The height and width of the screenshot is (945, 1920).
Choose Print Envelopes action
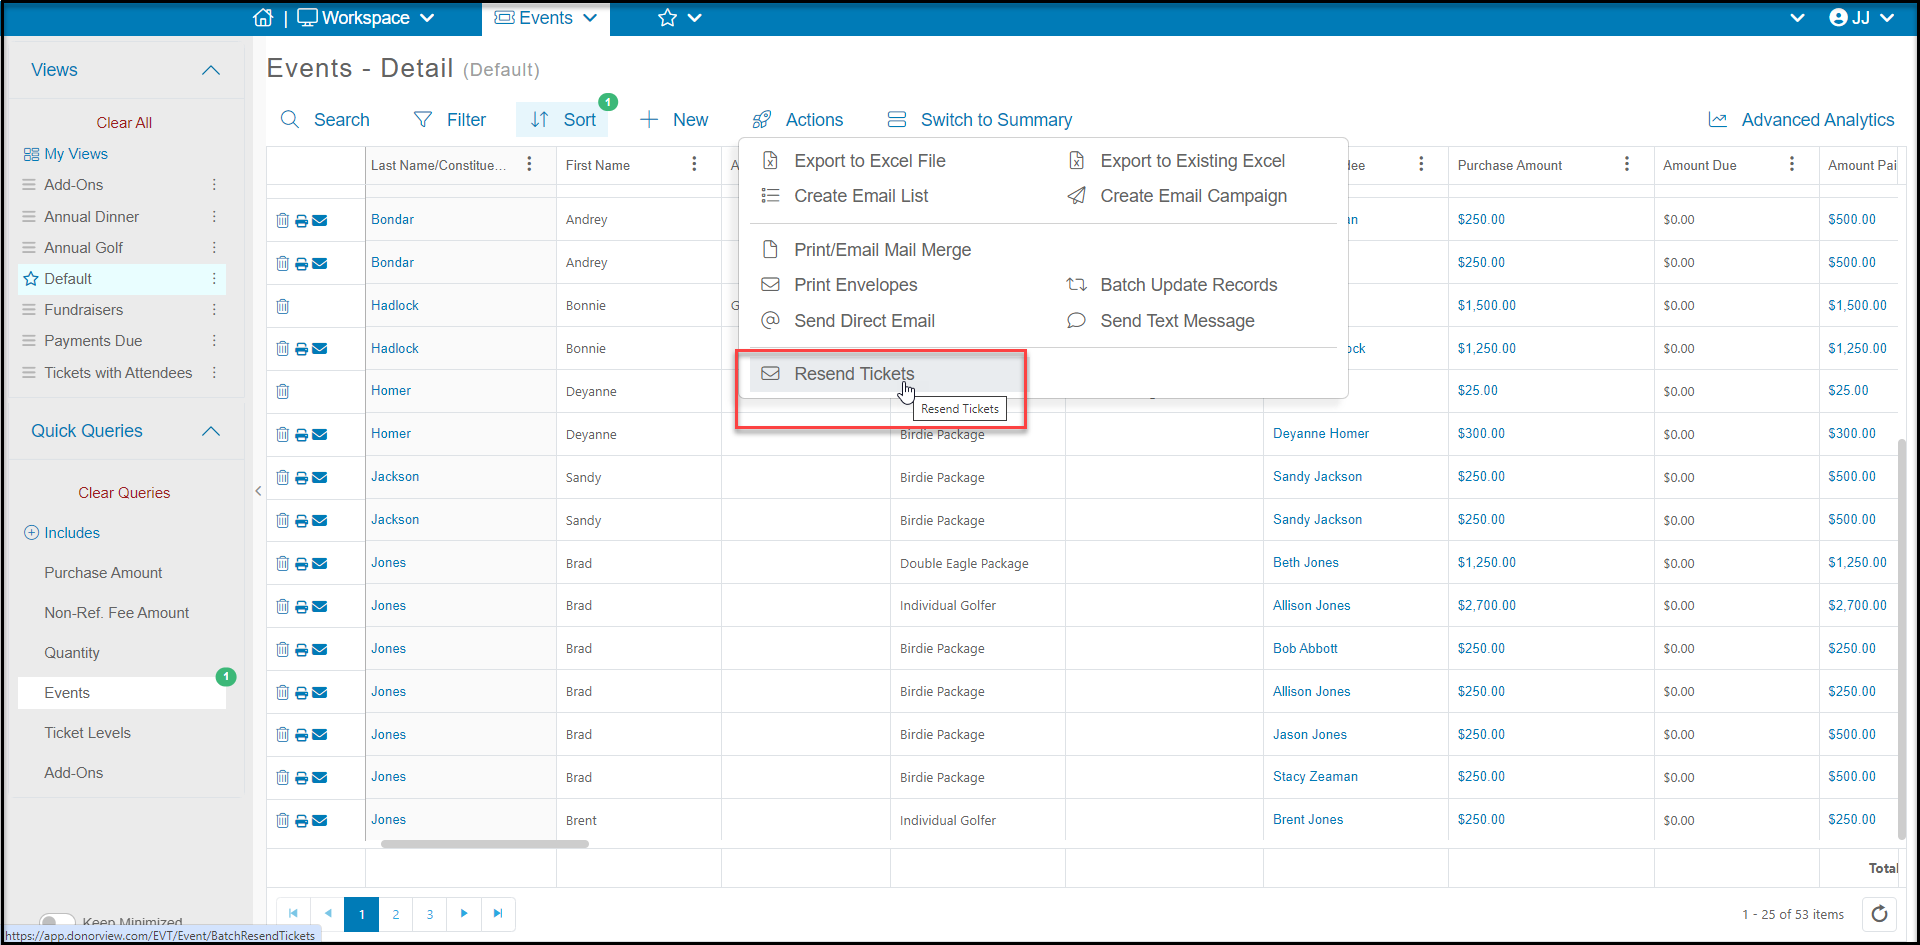(839, 285)
